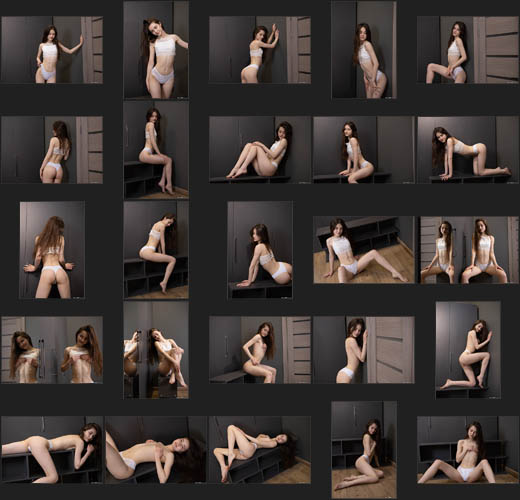This screenshot has width=520, height=500.
Task: Open portrait back-view thumbnail with hands on wall
Action: point(52,250)
